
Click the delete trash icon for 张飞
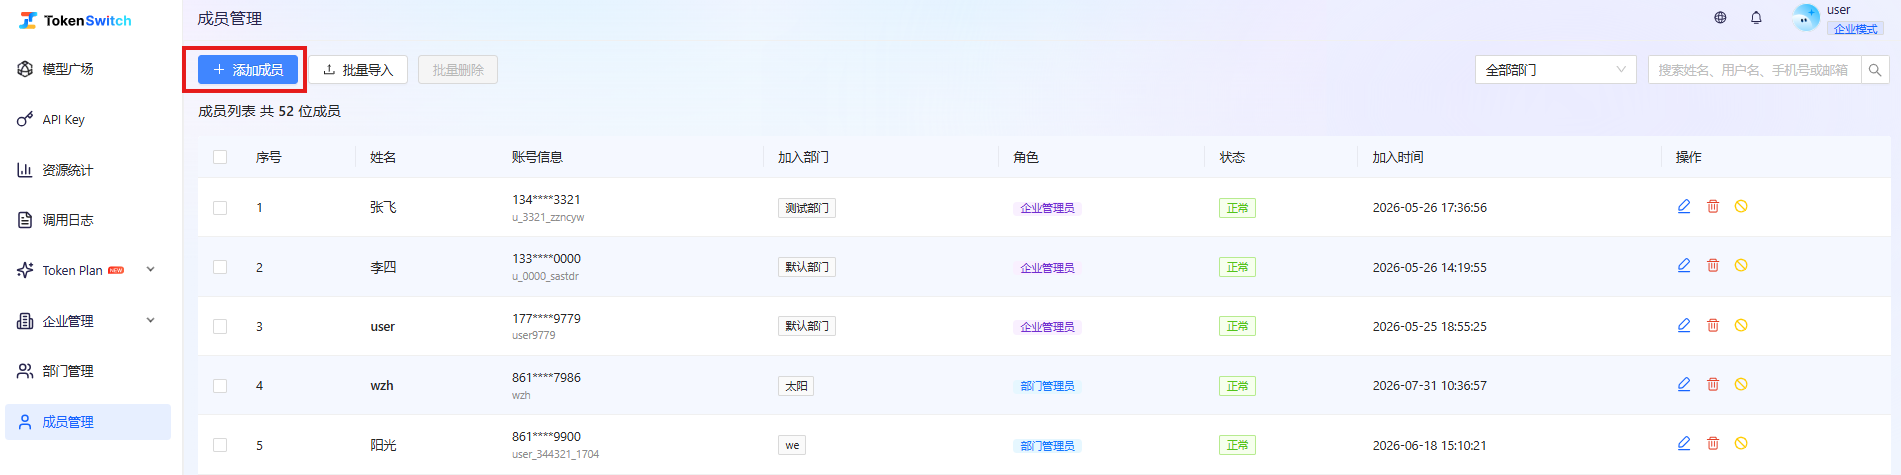(x=1713, y=206)
